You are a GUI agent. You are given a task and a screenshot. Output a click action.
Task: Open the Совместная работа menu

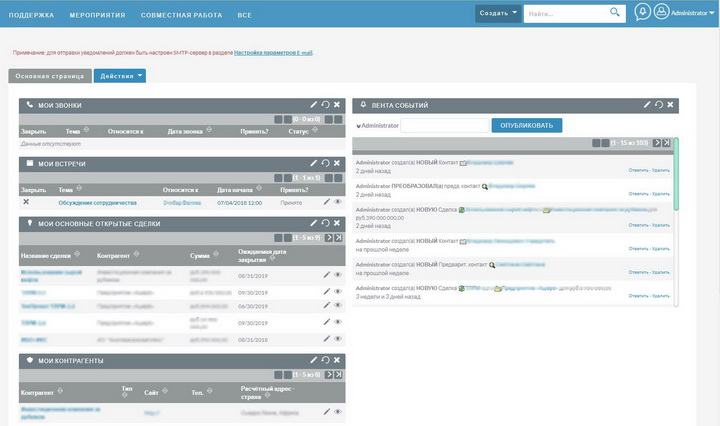click(x=181, y=15)
